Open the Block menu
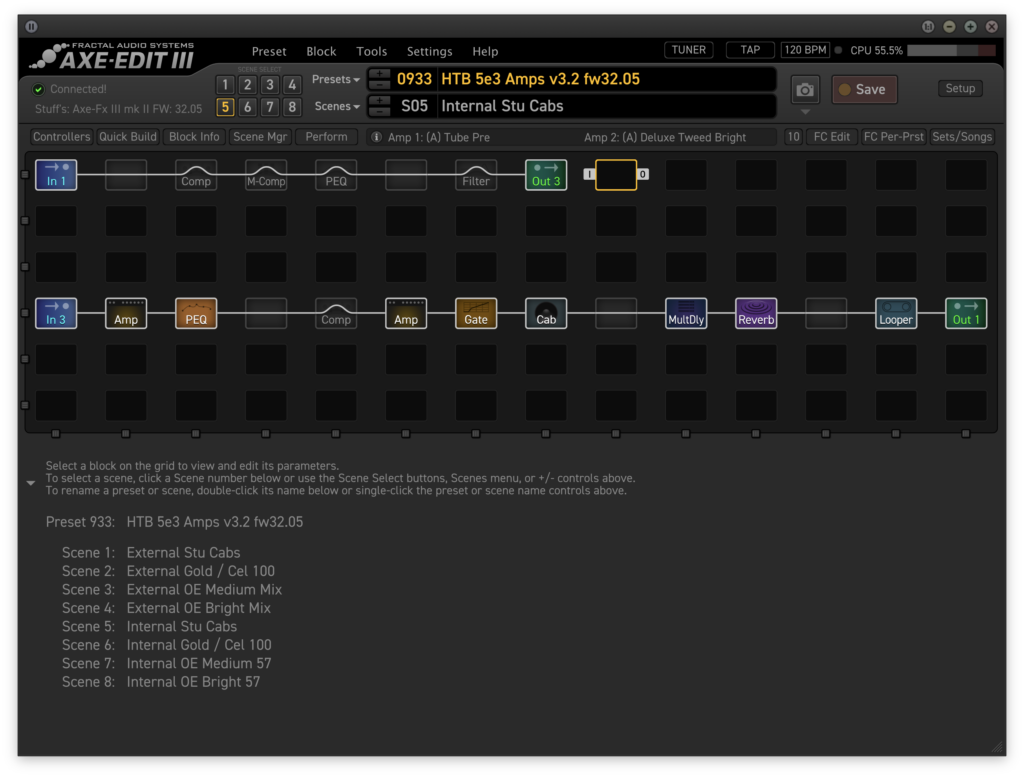The height and width of the screenshot is (777, 1024). pyautogui.click(x=321, y=52)
